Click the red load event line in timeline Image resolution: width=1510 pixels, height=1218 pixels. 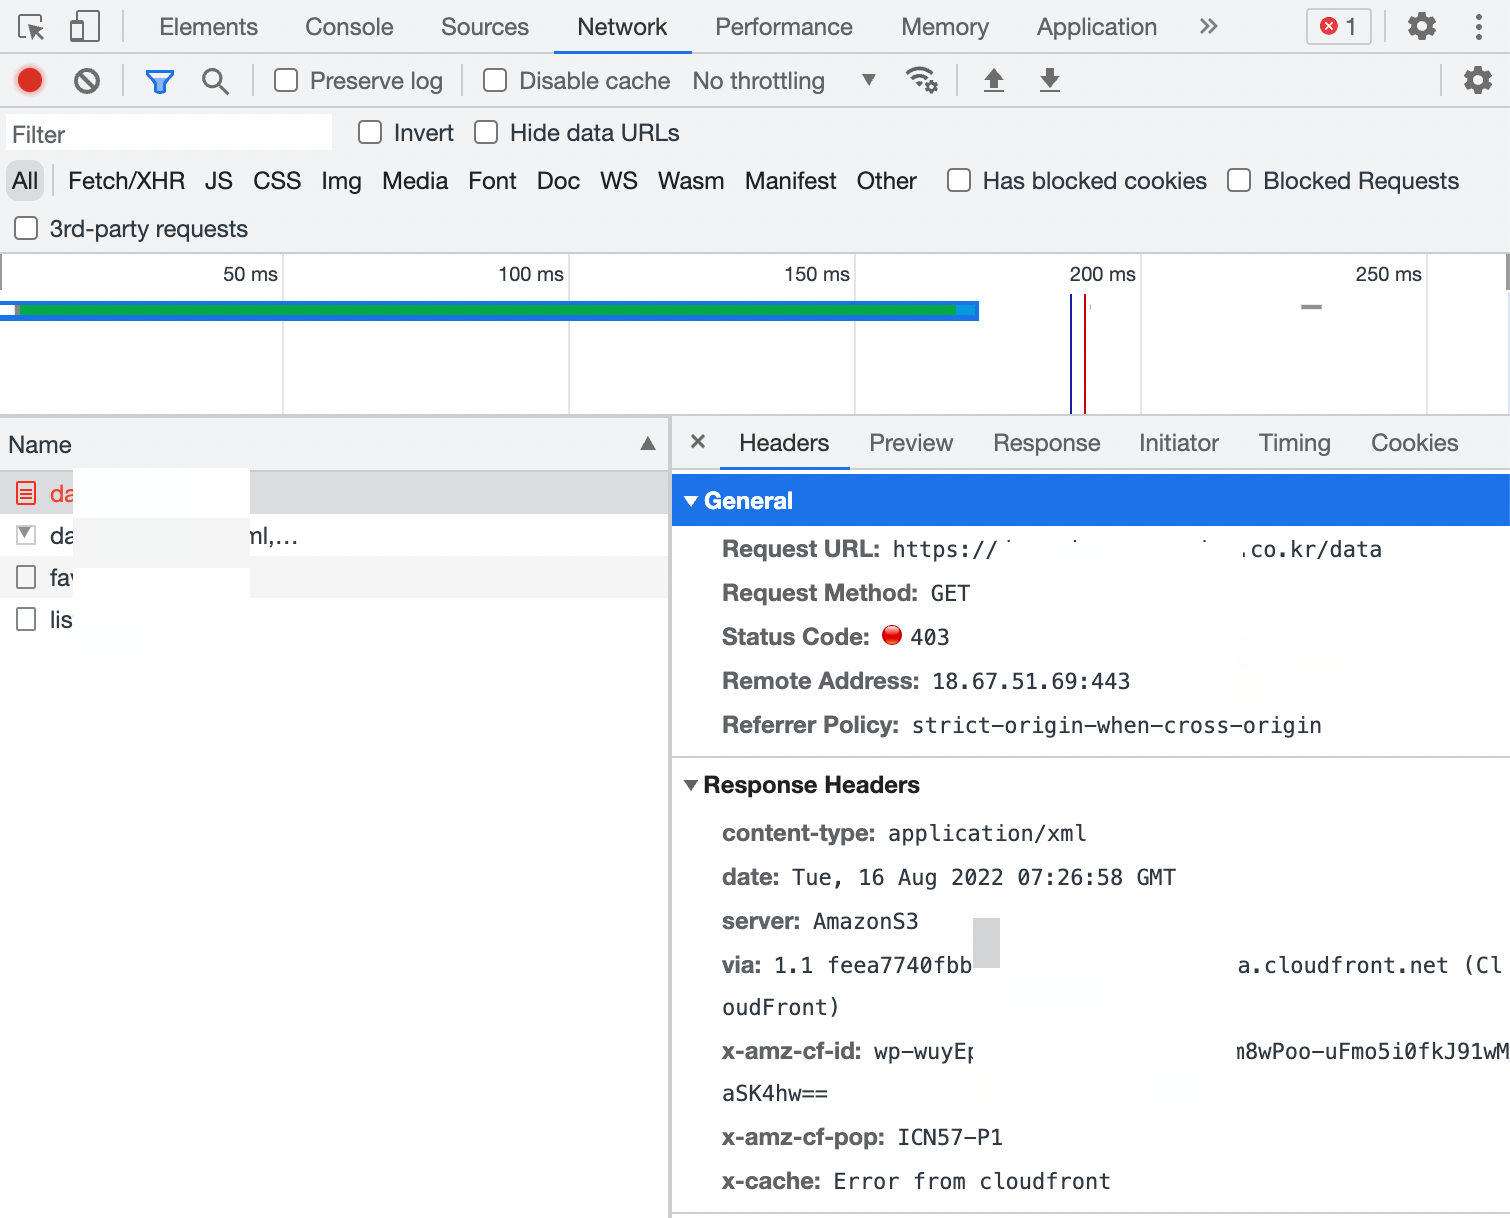click(1085, 354)
